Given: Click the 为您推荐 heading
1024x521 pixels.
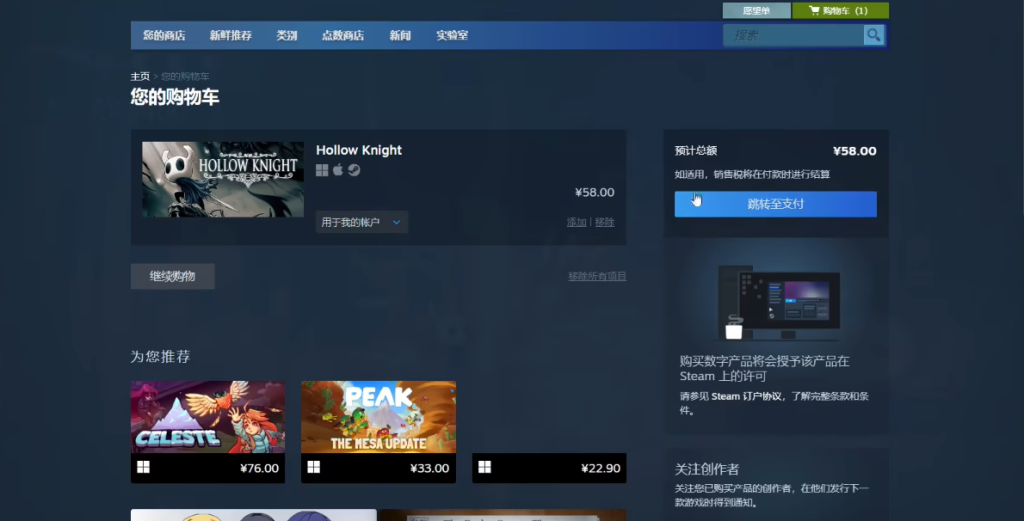Looking at the screenshot, I should 160,356.
